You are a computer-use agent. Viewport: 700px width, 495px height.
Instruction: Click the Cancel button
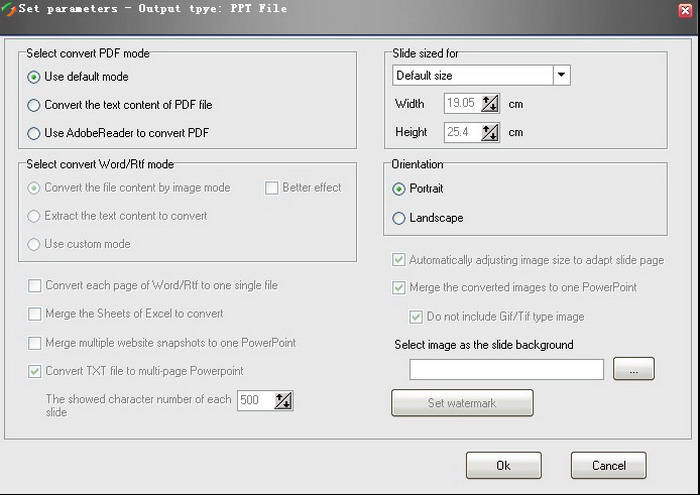(608, 465)
